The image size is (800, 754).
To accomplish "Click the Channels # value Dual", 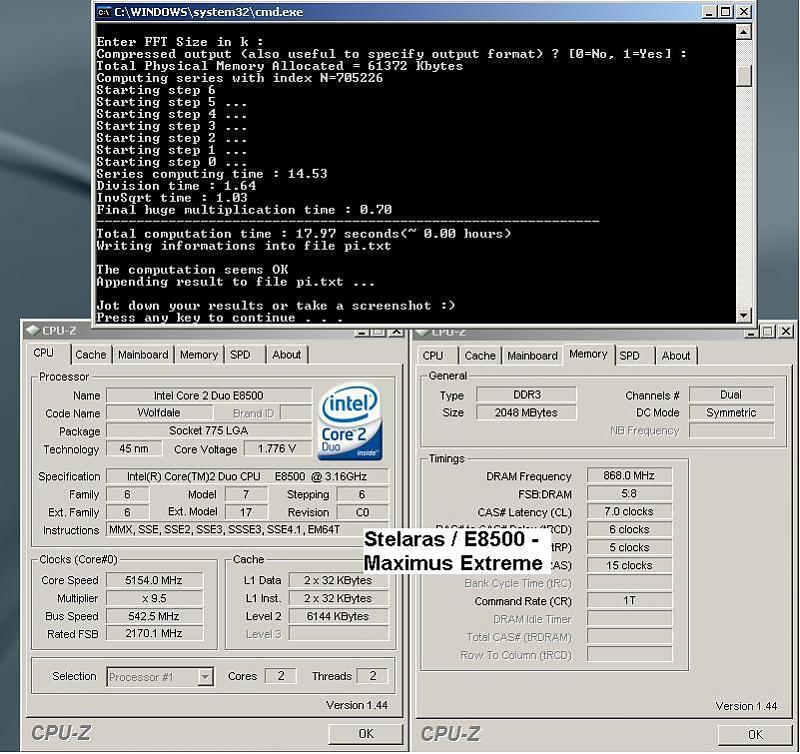I will (x=731, y=394).
